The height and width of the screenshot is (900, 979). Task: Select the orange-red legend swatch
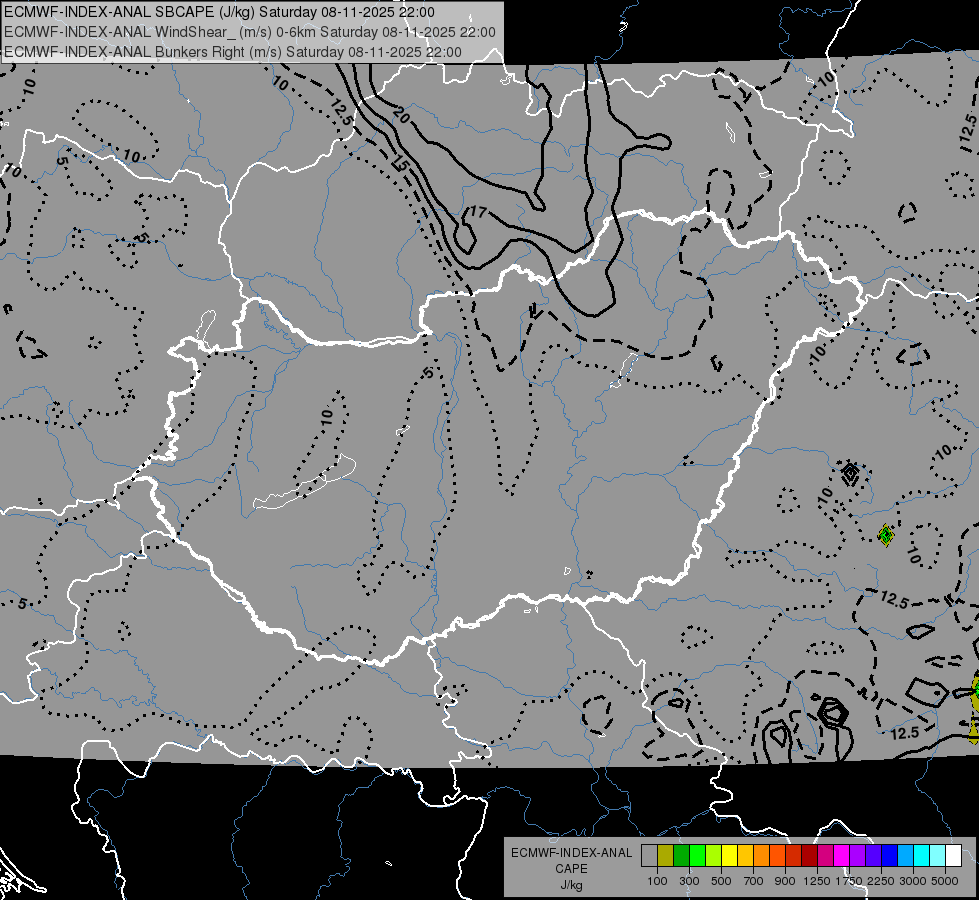coord(777,855)
